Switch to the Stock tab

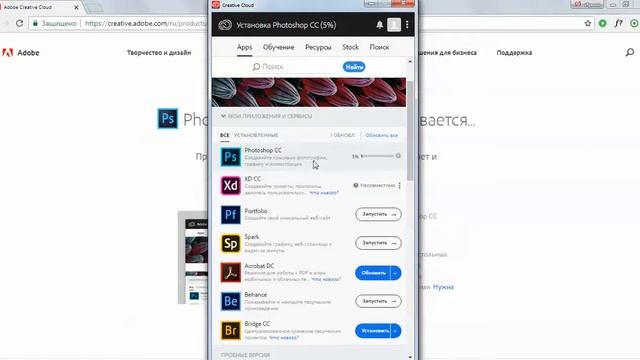point(350,47)
